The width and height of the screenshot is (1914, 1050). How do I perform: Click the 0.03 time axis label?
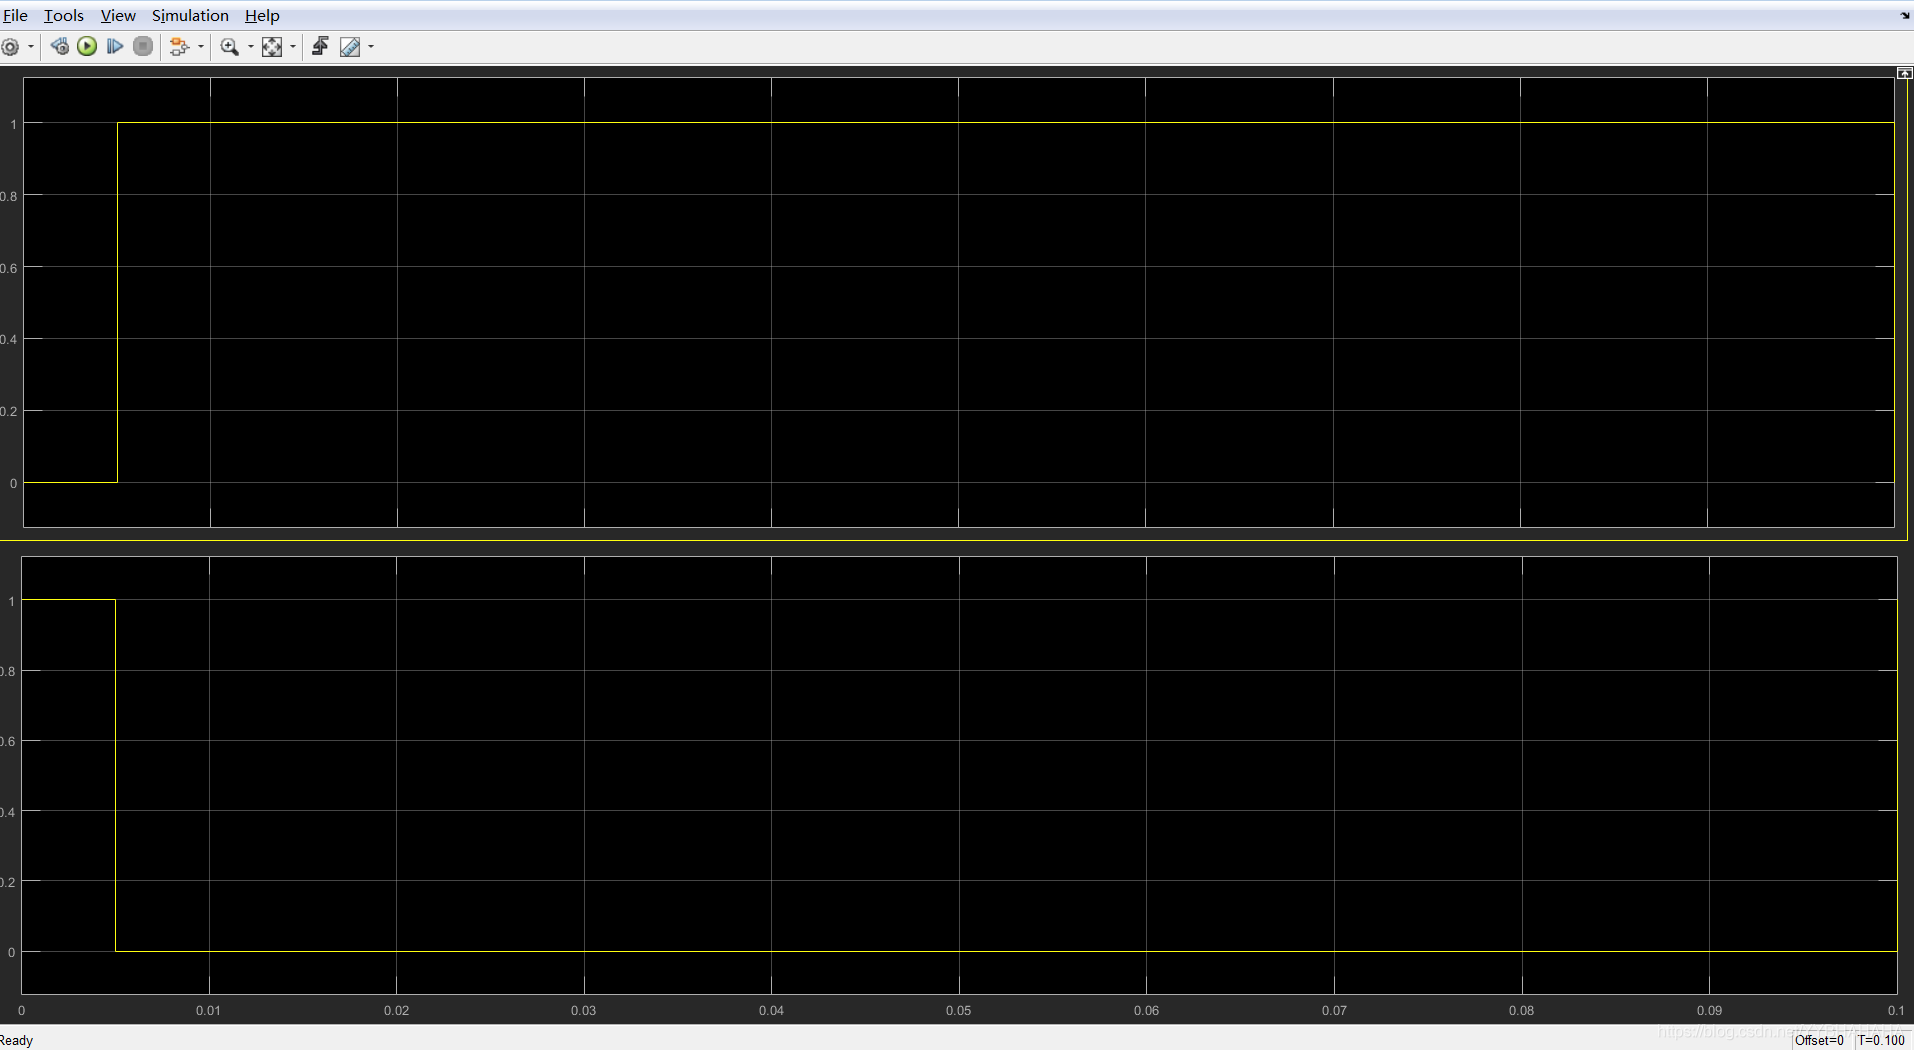click(583, 1010)
